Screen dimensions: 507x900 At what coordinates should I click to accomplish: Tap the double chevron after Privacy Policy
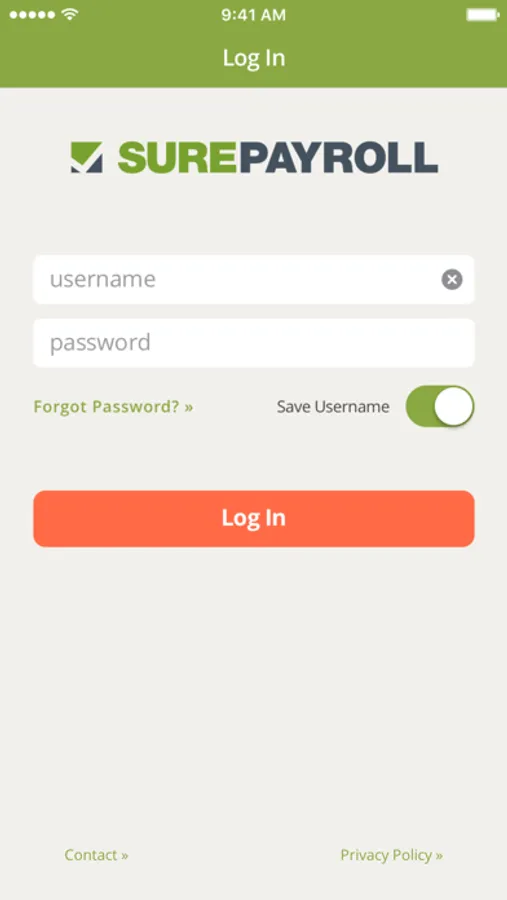click(x=439, y=856)
